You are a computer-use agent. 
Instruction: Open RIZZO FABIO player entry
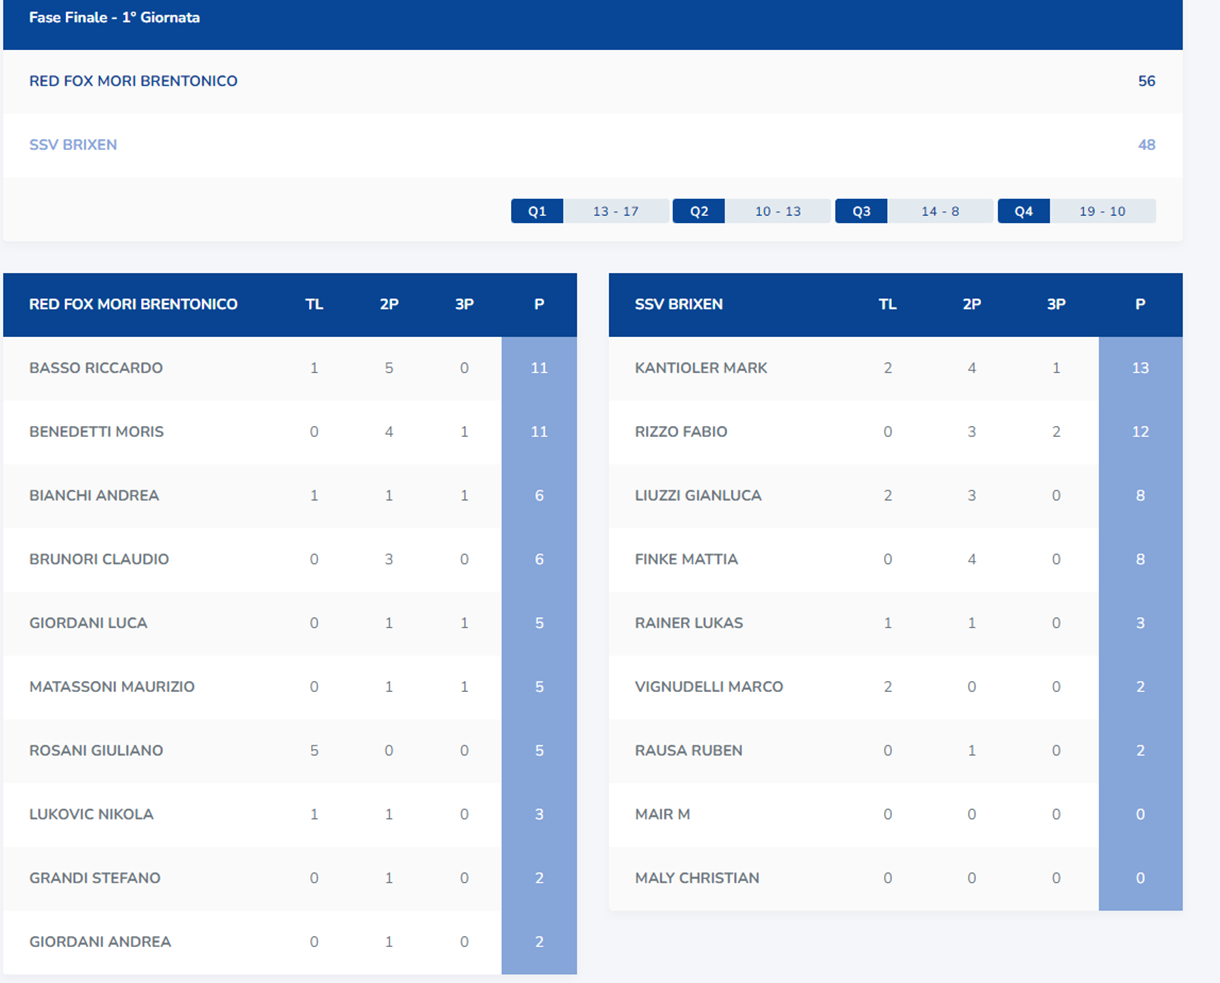[x=681, y=432]
